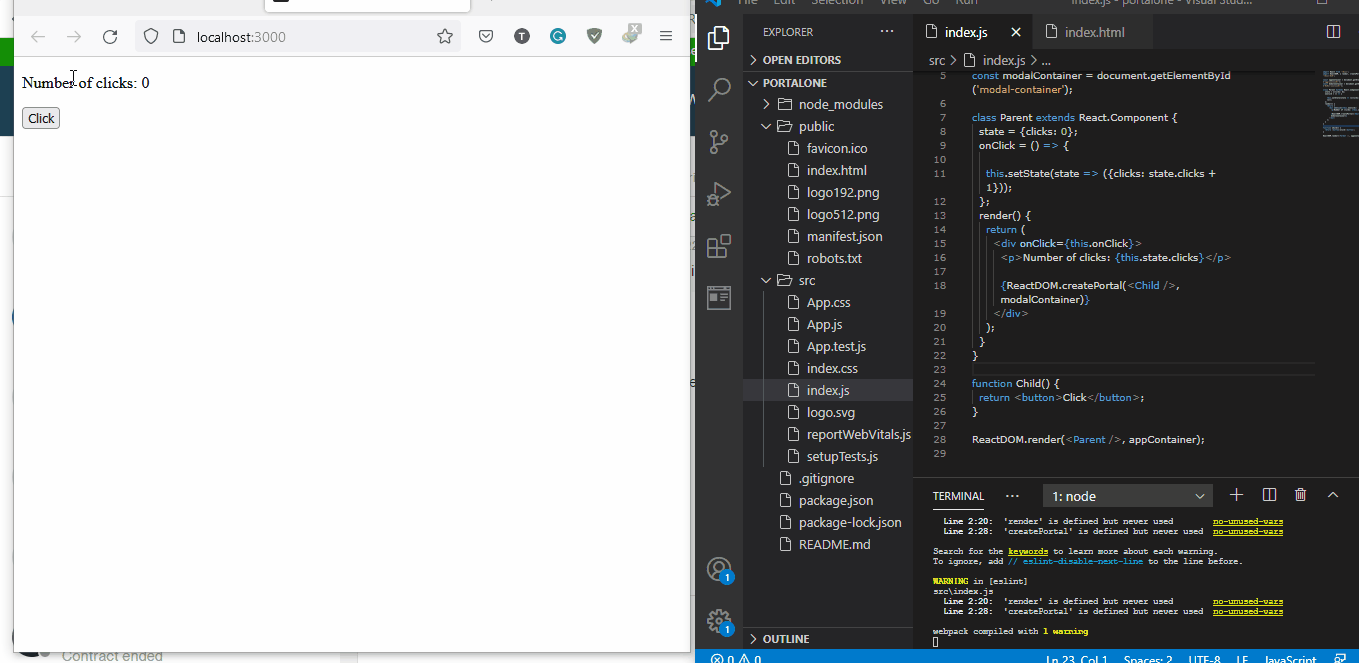Select the Explorer icon in activity bar
The image size is (1359, 663).
tap(719, 37)
